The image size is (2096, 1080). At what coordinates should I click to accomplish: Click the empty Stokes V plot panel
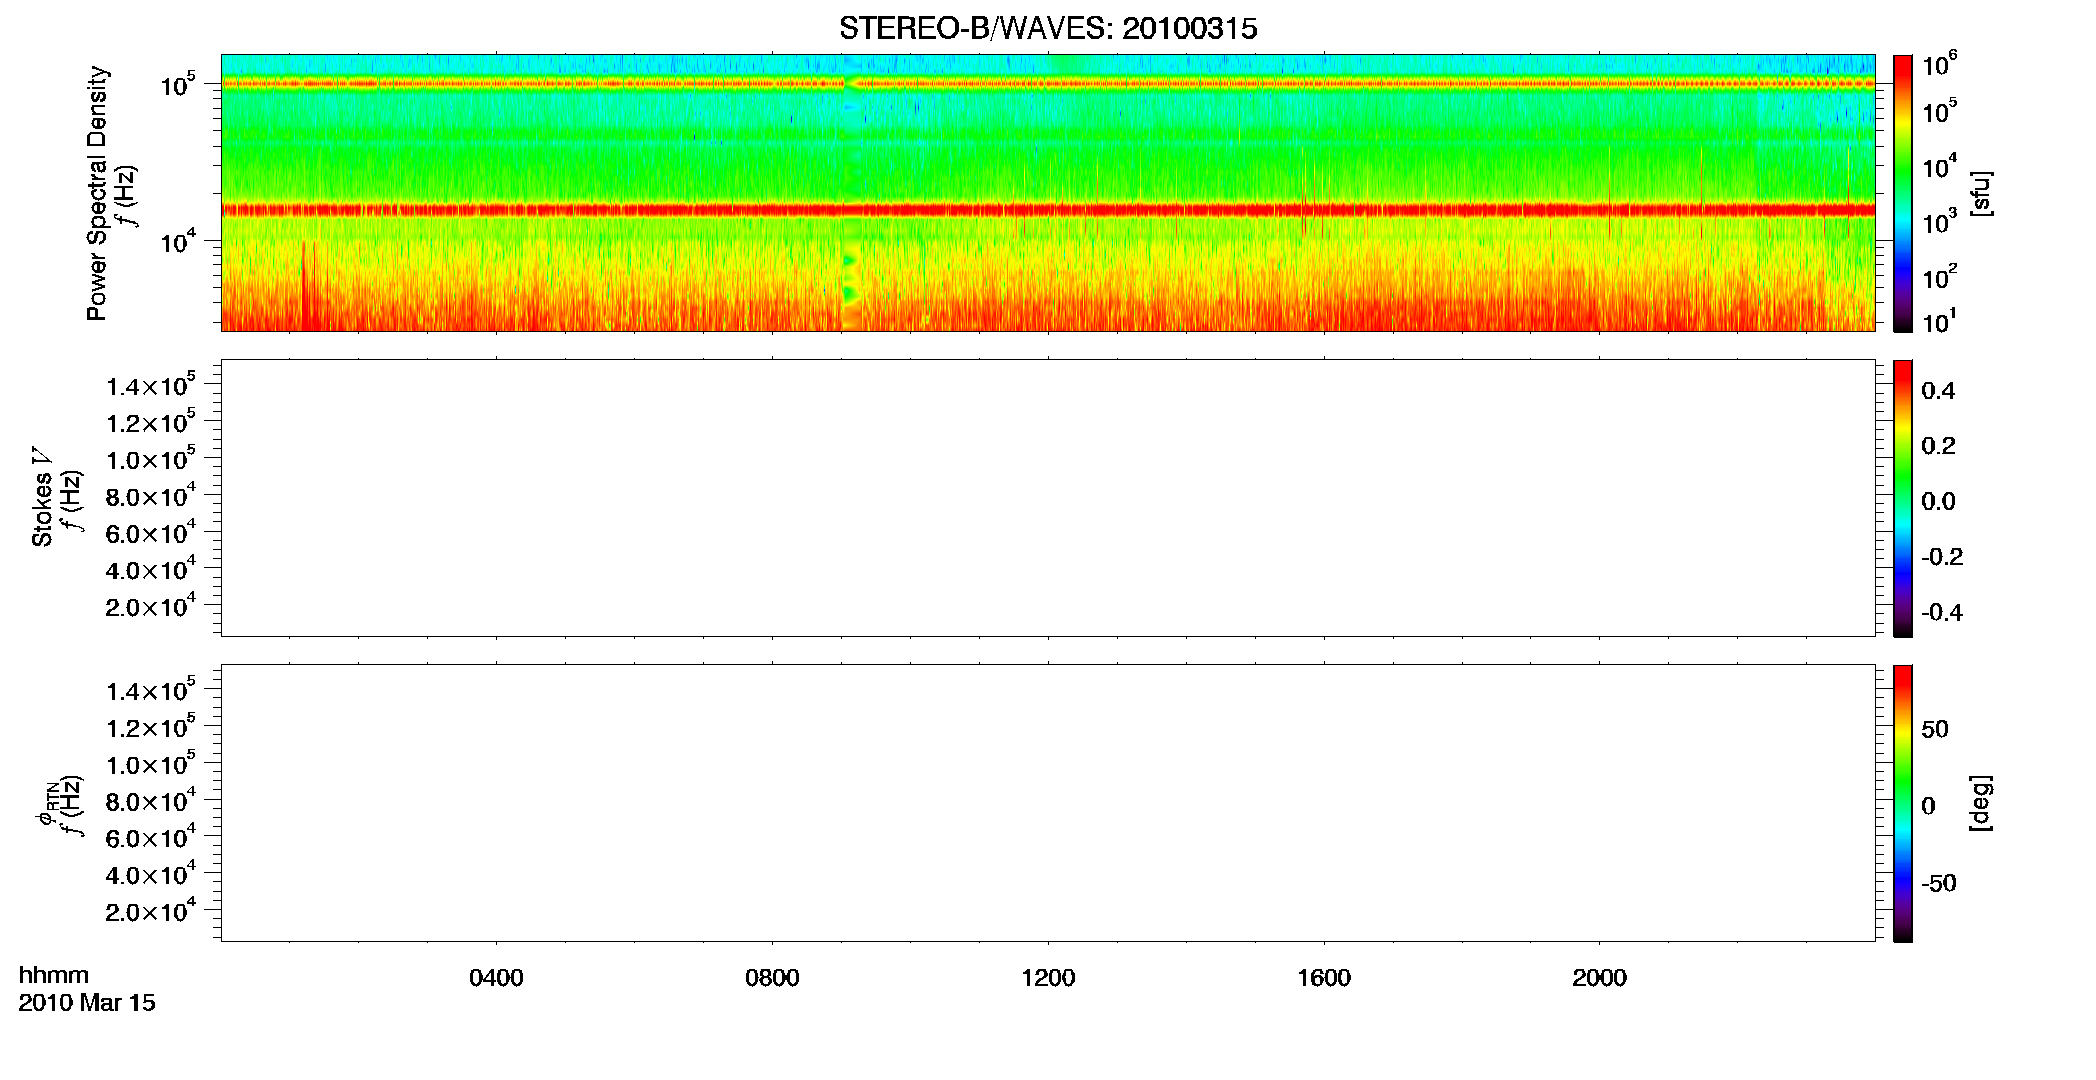1048,498
